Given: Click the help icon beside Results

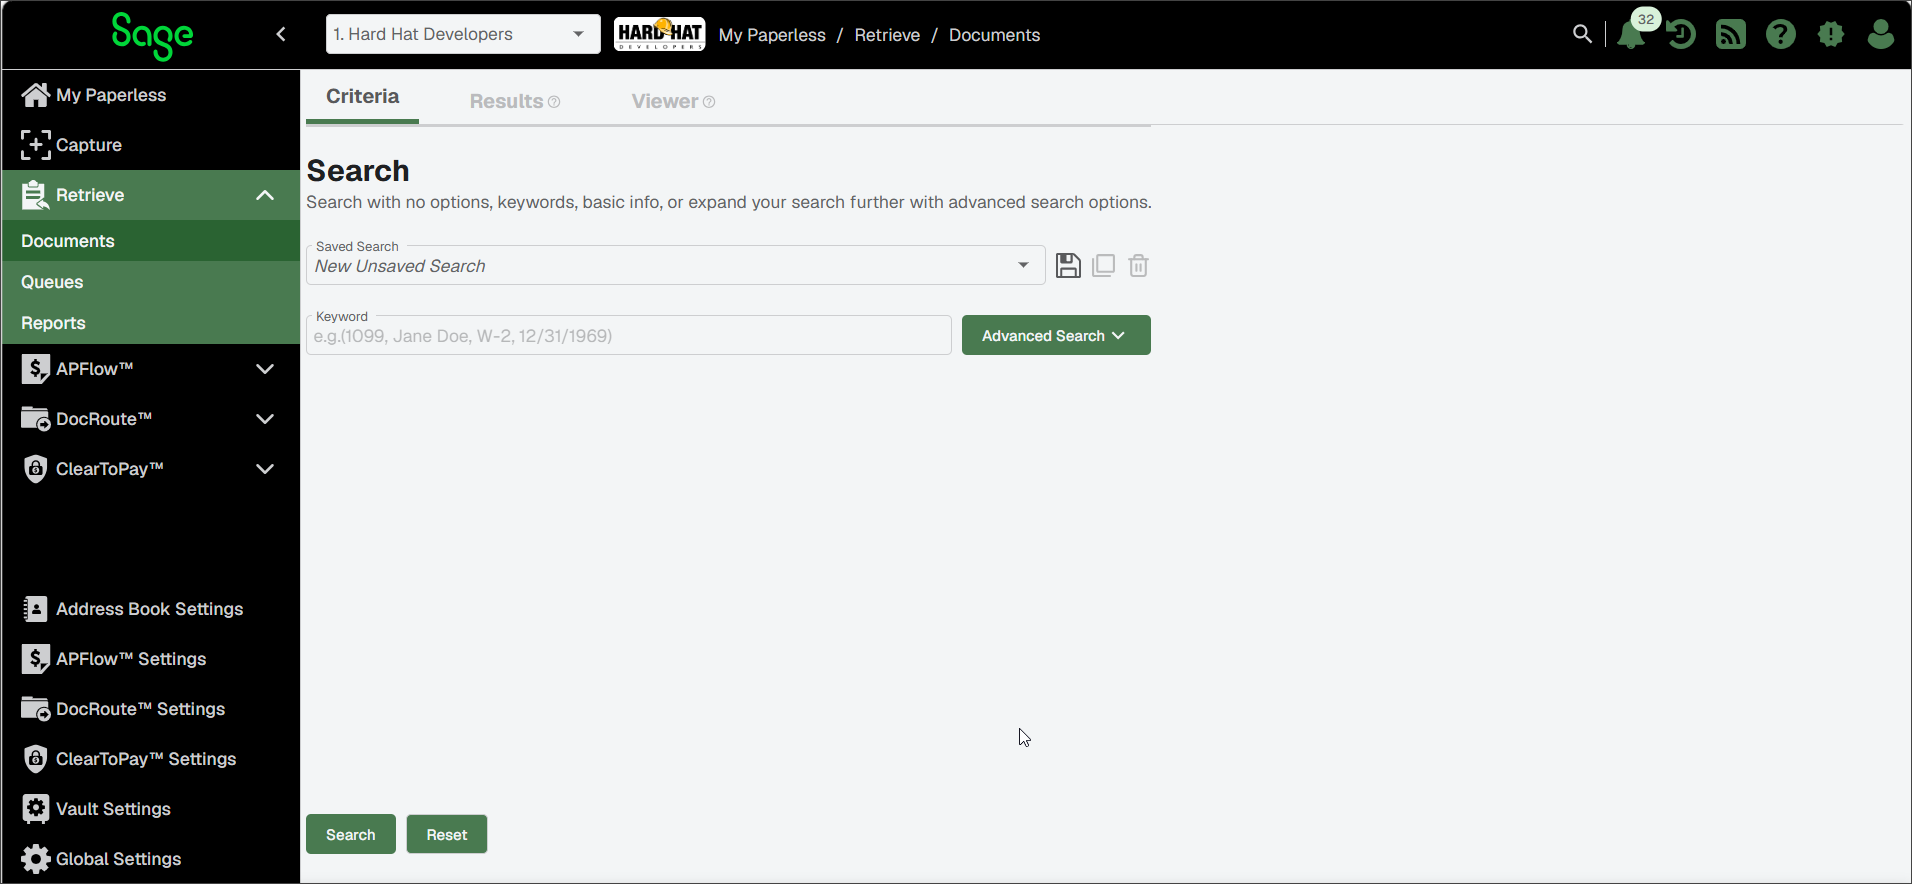Looking at the screenshot, I should pyautogui.click(x=554, y=102).
